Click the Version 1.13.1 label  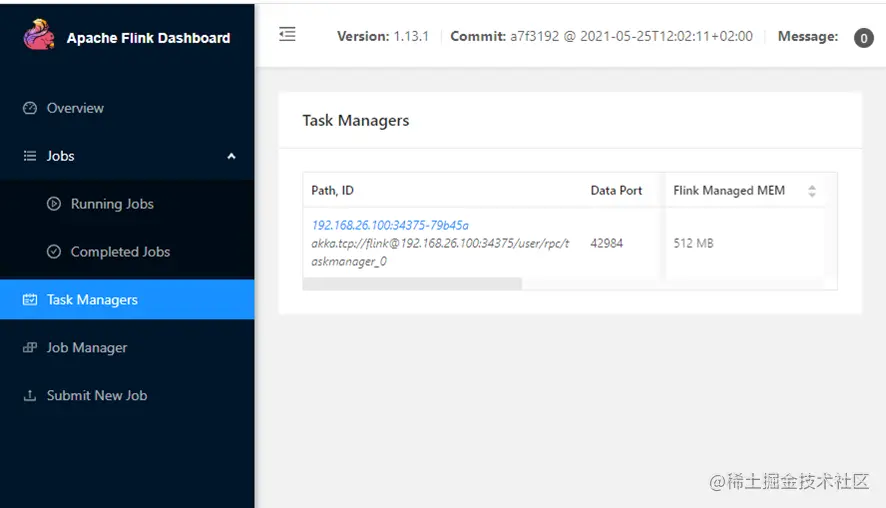[x=383, y=36]
